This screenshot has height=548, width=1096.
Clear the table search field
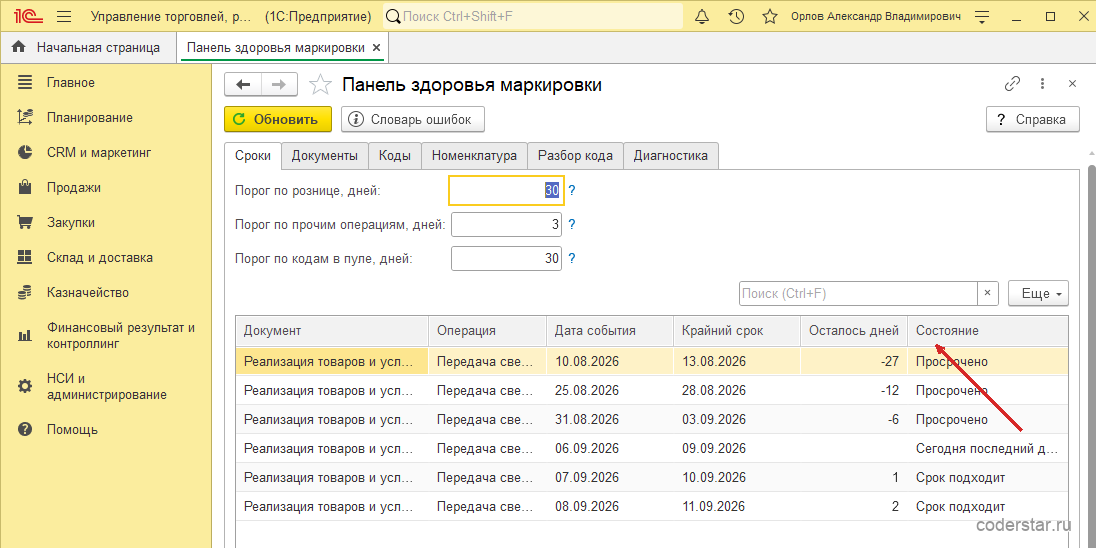pyautogui.click(x=988, y=294)
